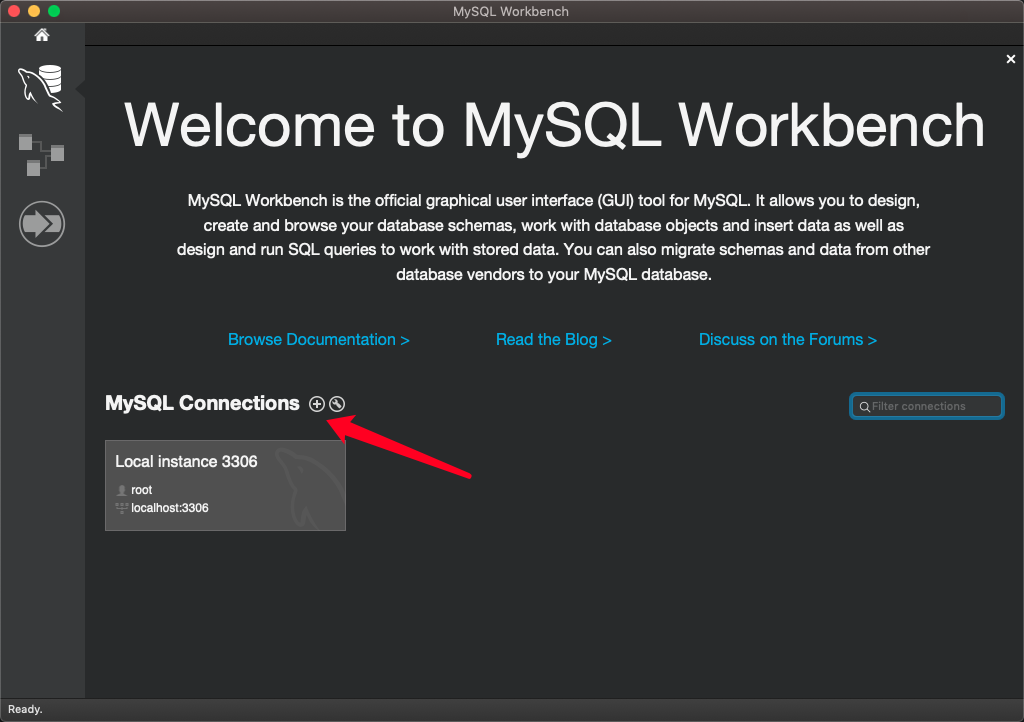The width and height of the screenshot is (1024, 722).
Task: Visit Discuss on the Forums link
Action: coord(788,339)
